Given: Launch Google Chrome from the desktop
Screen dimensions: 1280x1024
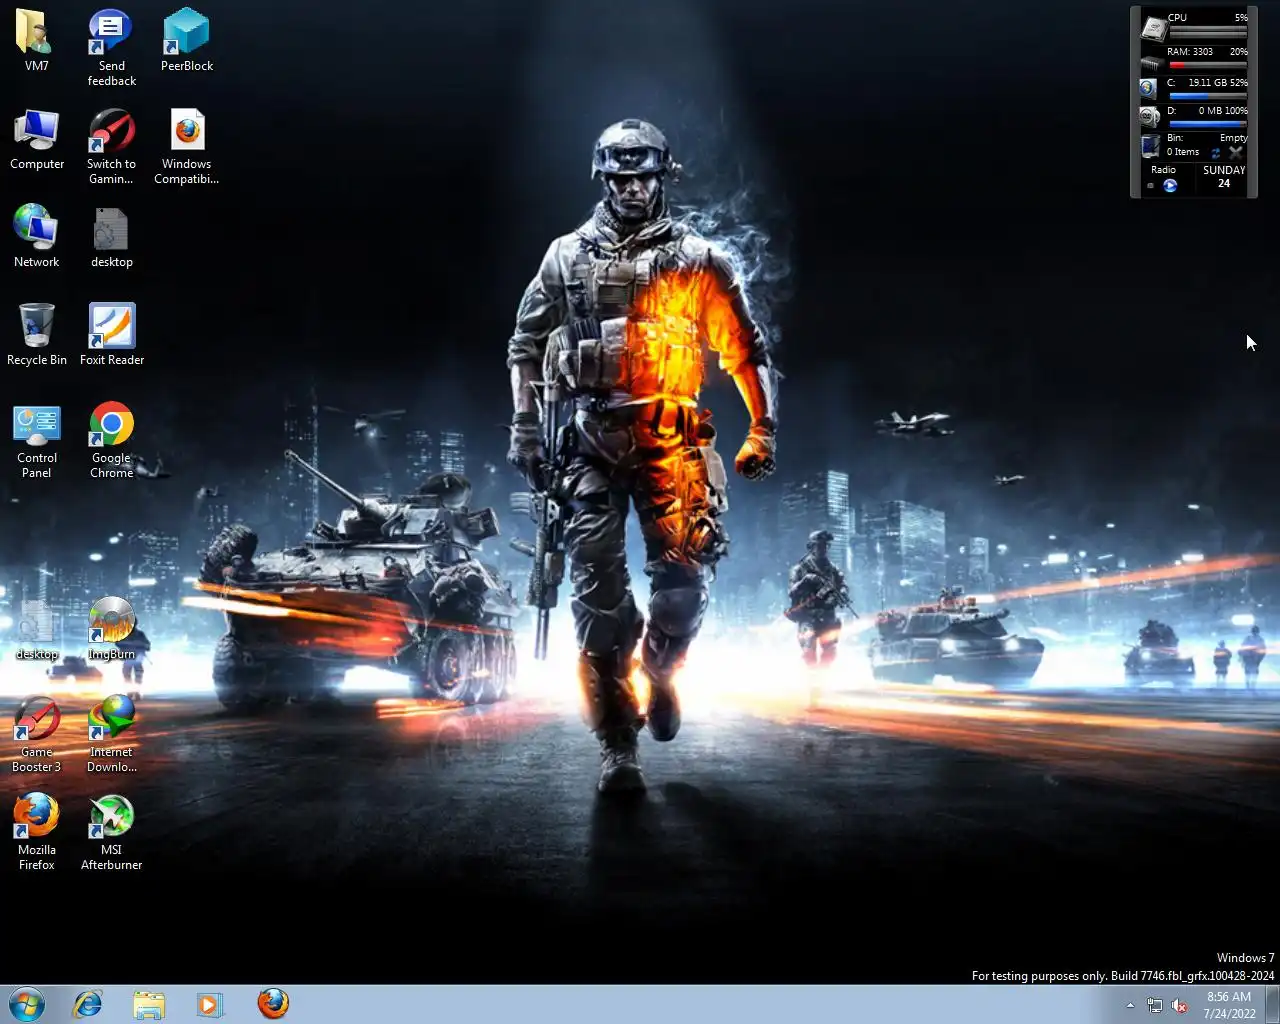Looking at the screenshot, I should tap(111, 441).
